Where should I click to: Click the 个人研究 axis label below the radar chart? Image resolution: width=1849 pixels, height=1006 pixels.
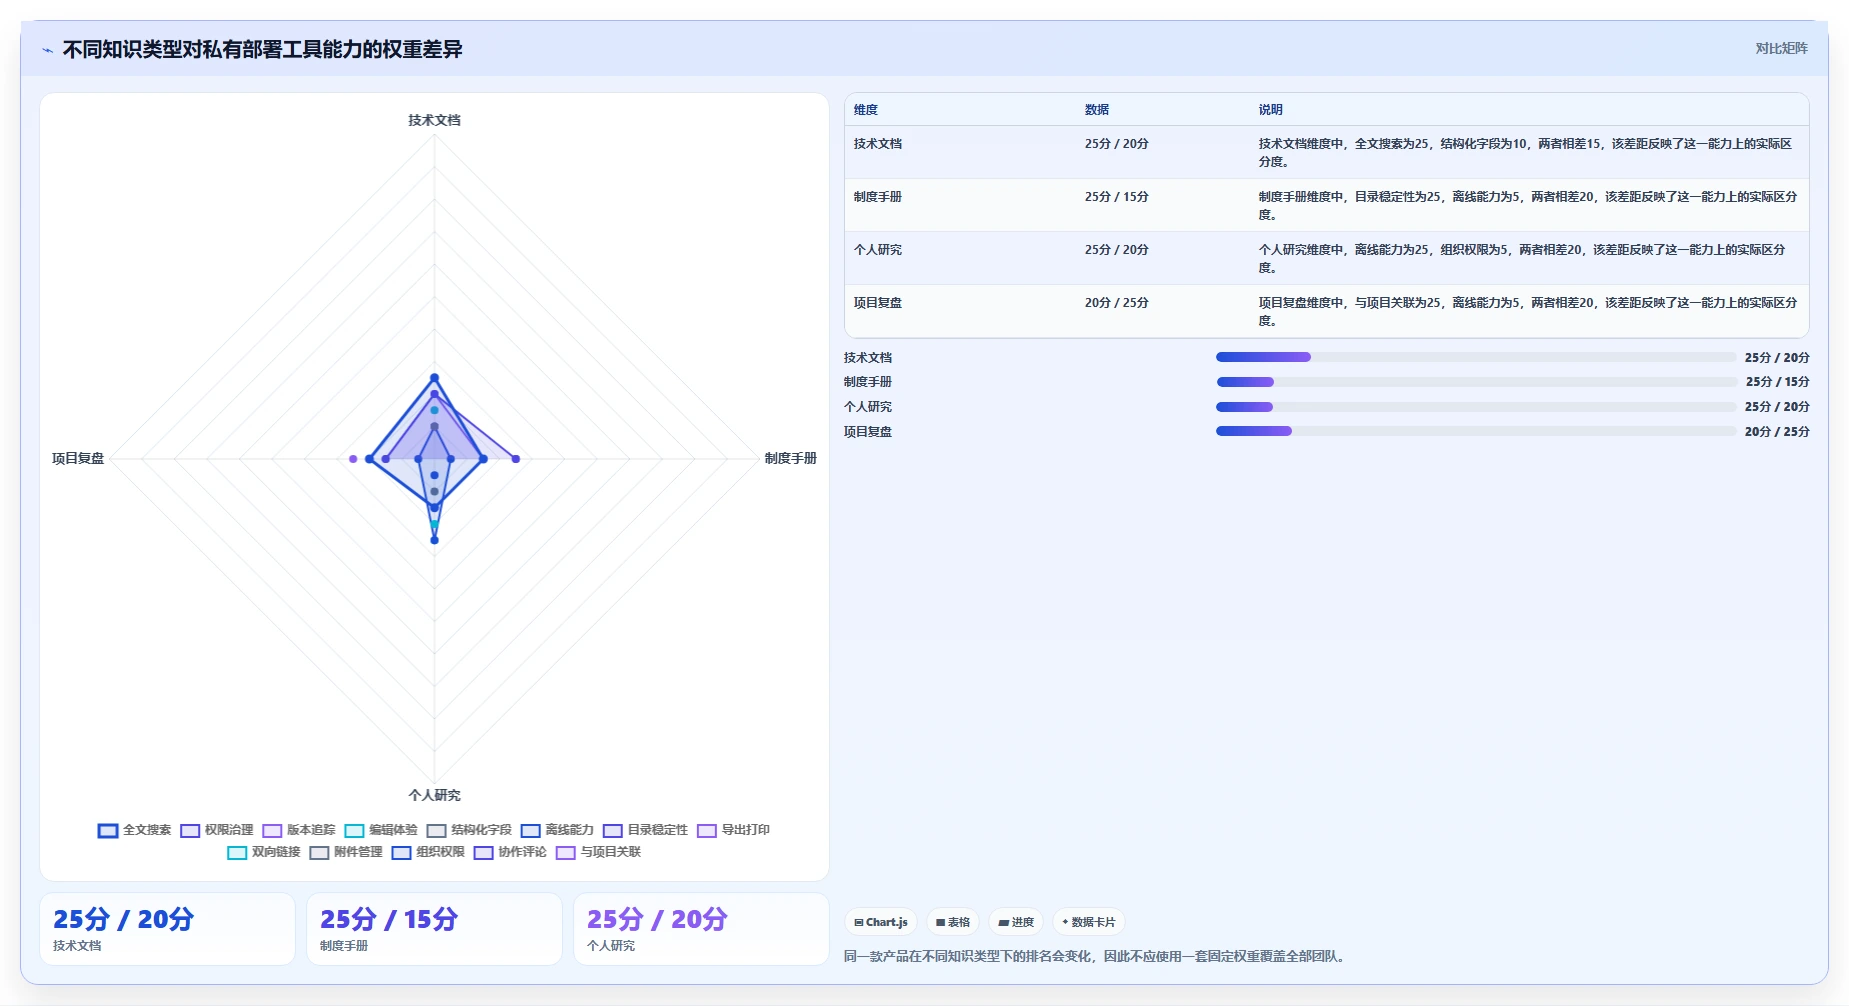[x=434, y=795]
